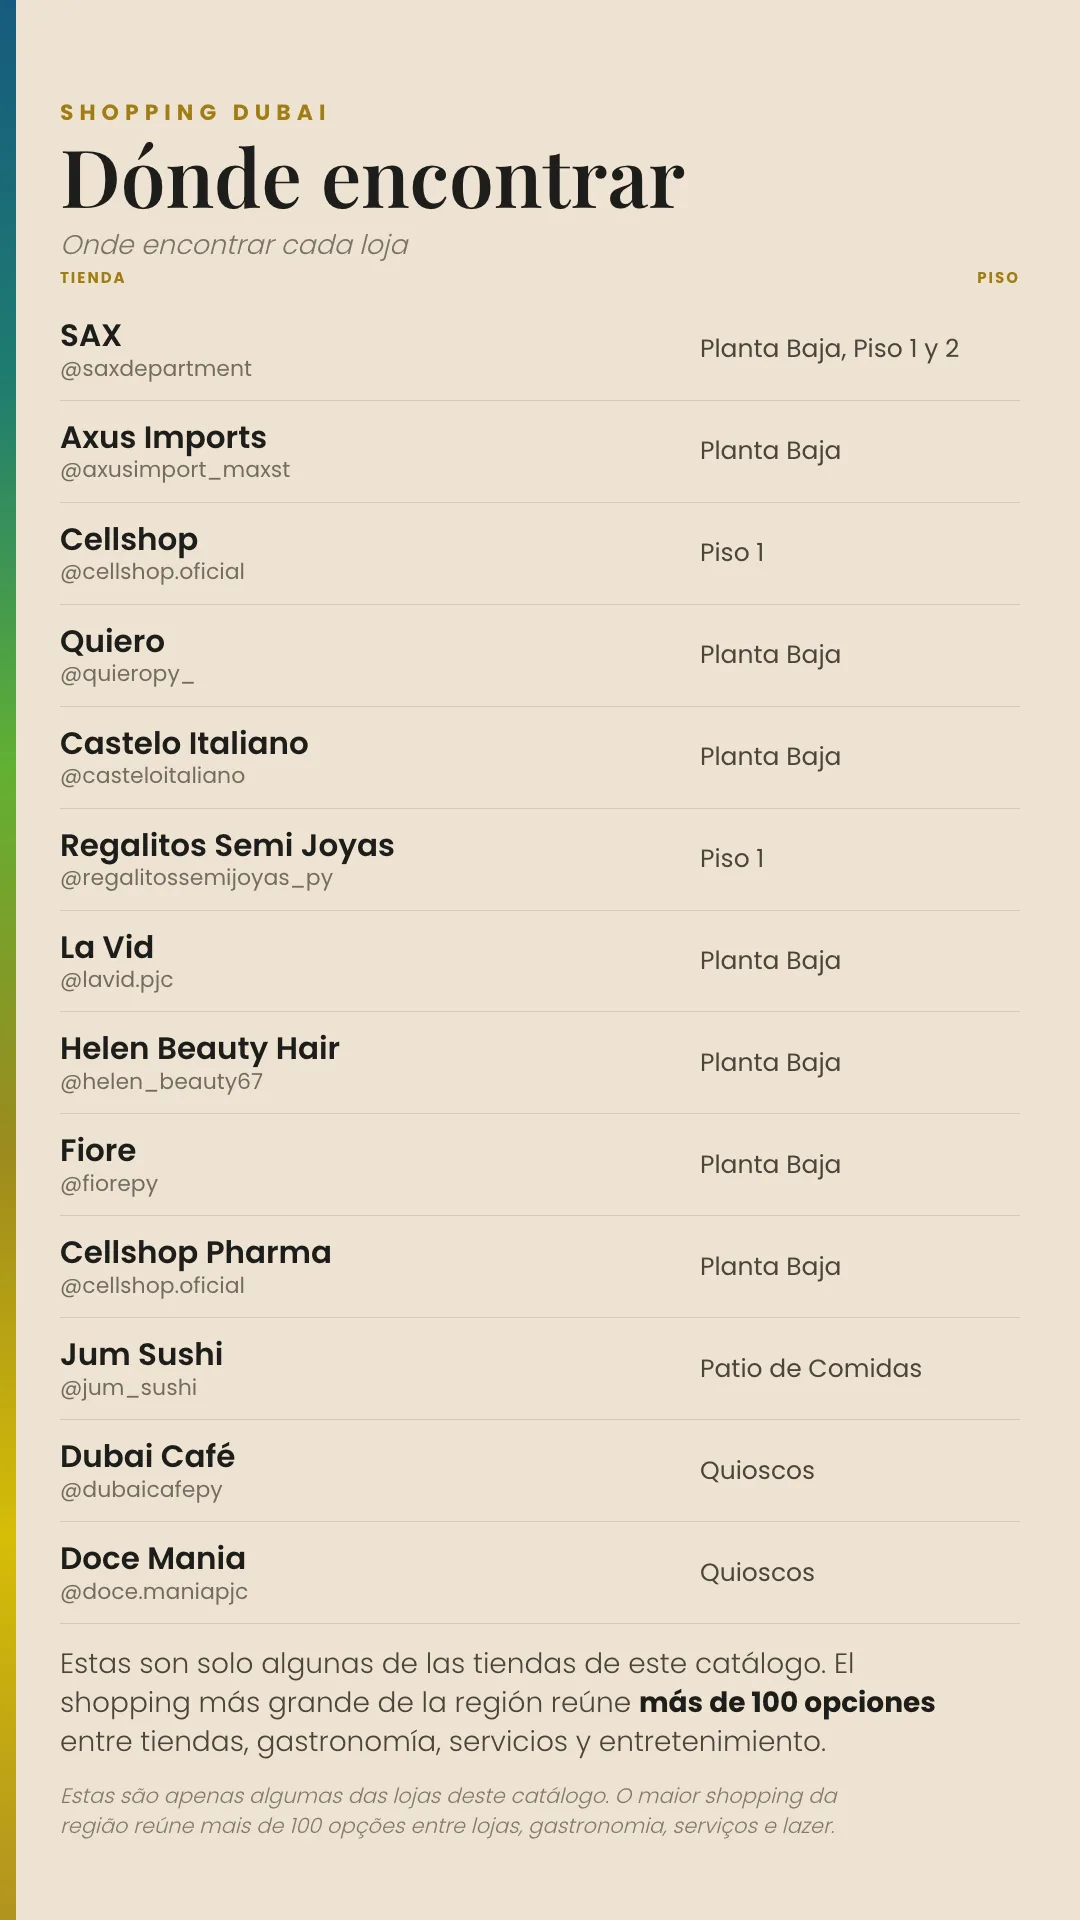Image resolution: width=1080 pixels, height=1920 pixels.
Task: Click the Dónde encontrar title
Action: (373, 180)
